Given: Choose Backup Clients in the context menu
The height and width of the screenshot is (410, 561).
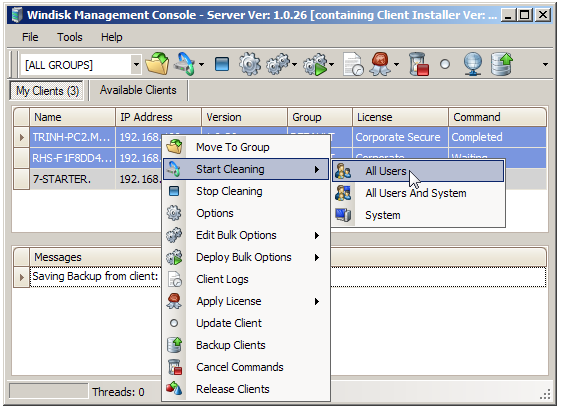Looking at the screenshot, I should [246, 345].
